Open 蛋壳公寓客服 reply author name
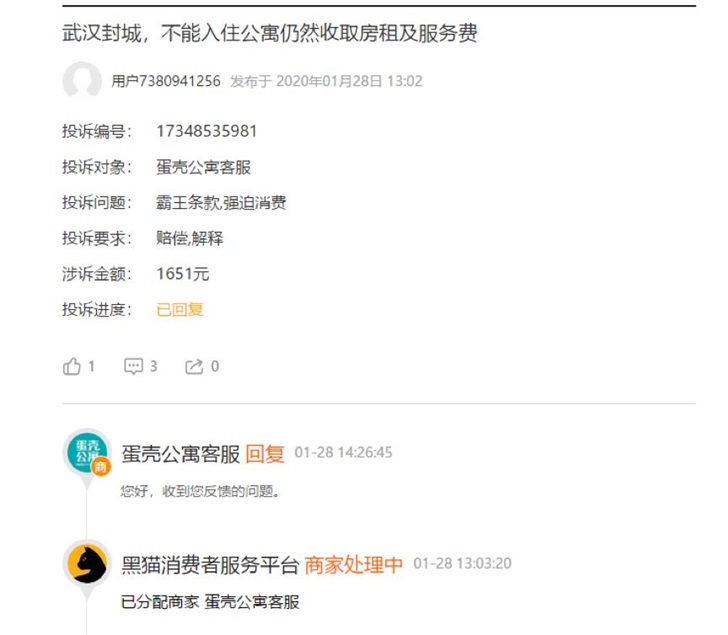This screenshot has height=635, width=728. [x=181, y=454]
